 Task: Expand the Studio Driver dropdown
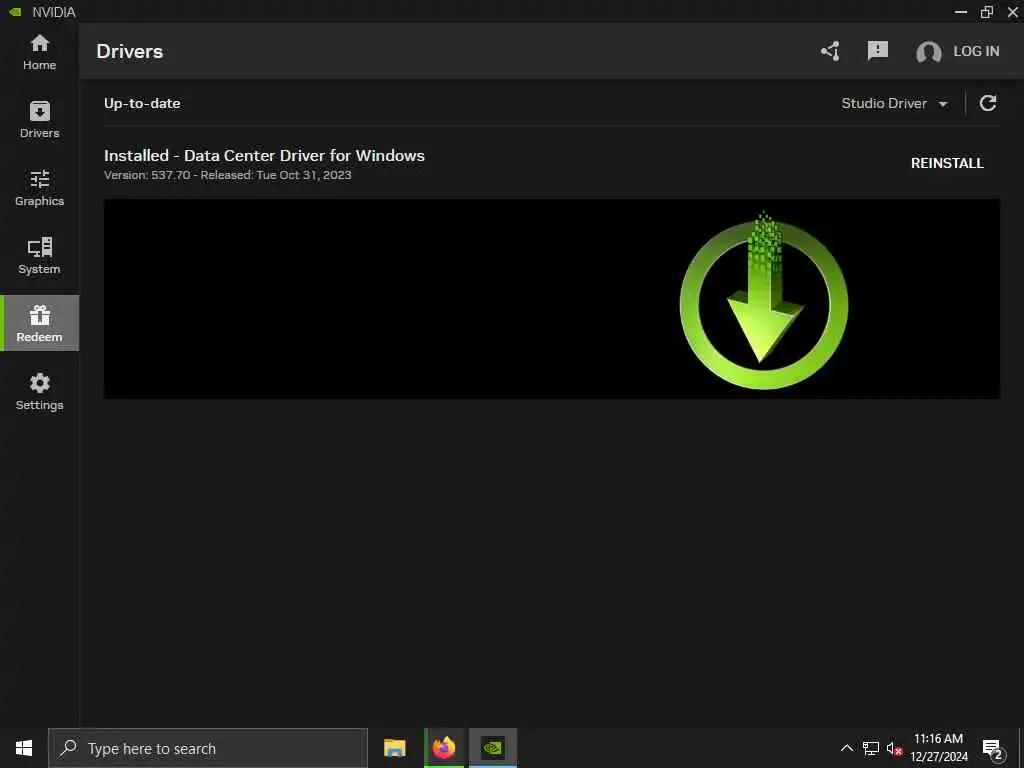(894, 103)
